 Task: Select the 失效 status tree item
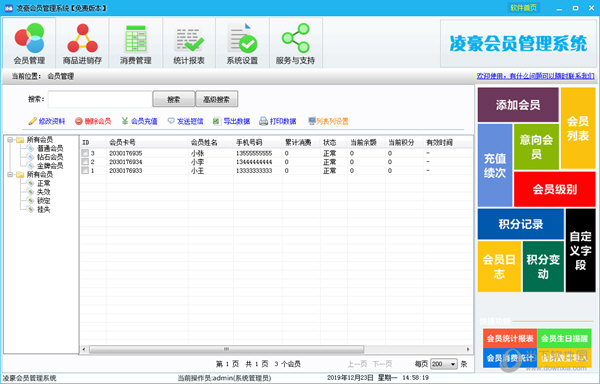point(44,192)
